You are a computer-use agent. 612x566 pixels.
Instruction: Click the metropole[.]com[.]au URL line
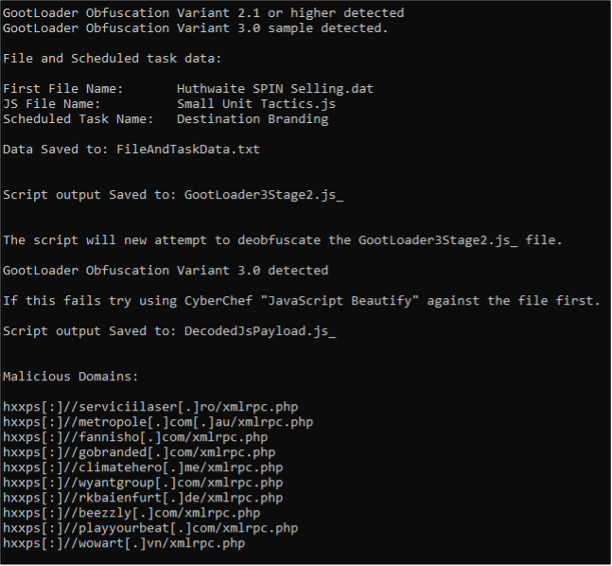click(x=158, y=422)
